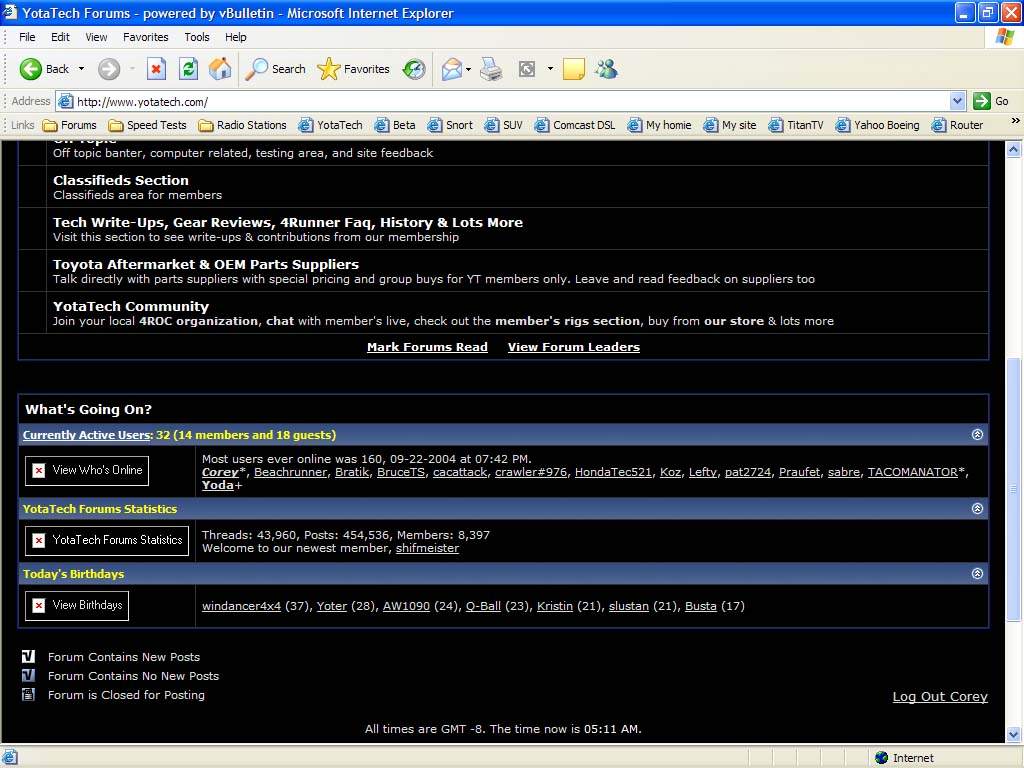This screenshot has width=1024, height=768.
Task: Collapse the Today's Birthdays section
Action: pyautogui.click(x=977, y=573)
